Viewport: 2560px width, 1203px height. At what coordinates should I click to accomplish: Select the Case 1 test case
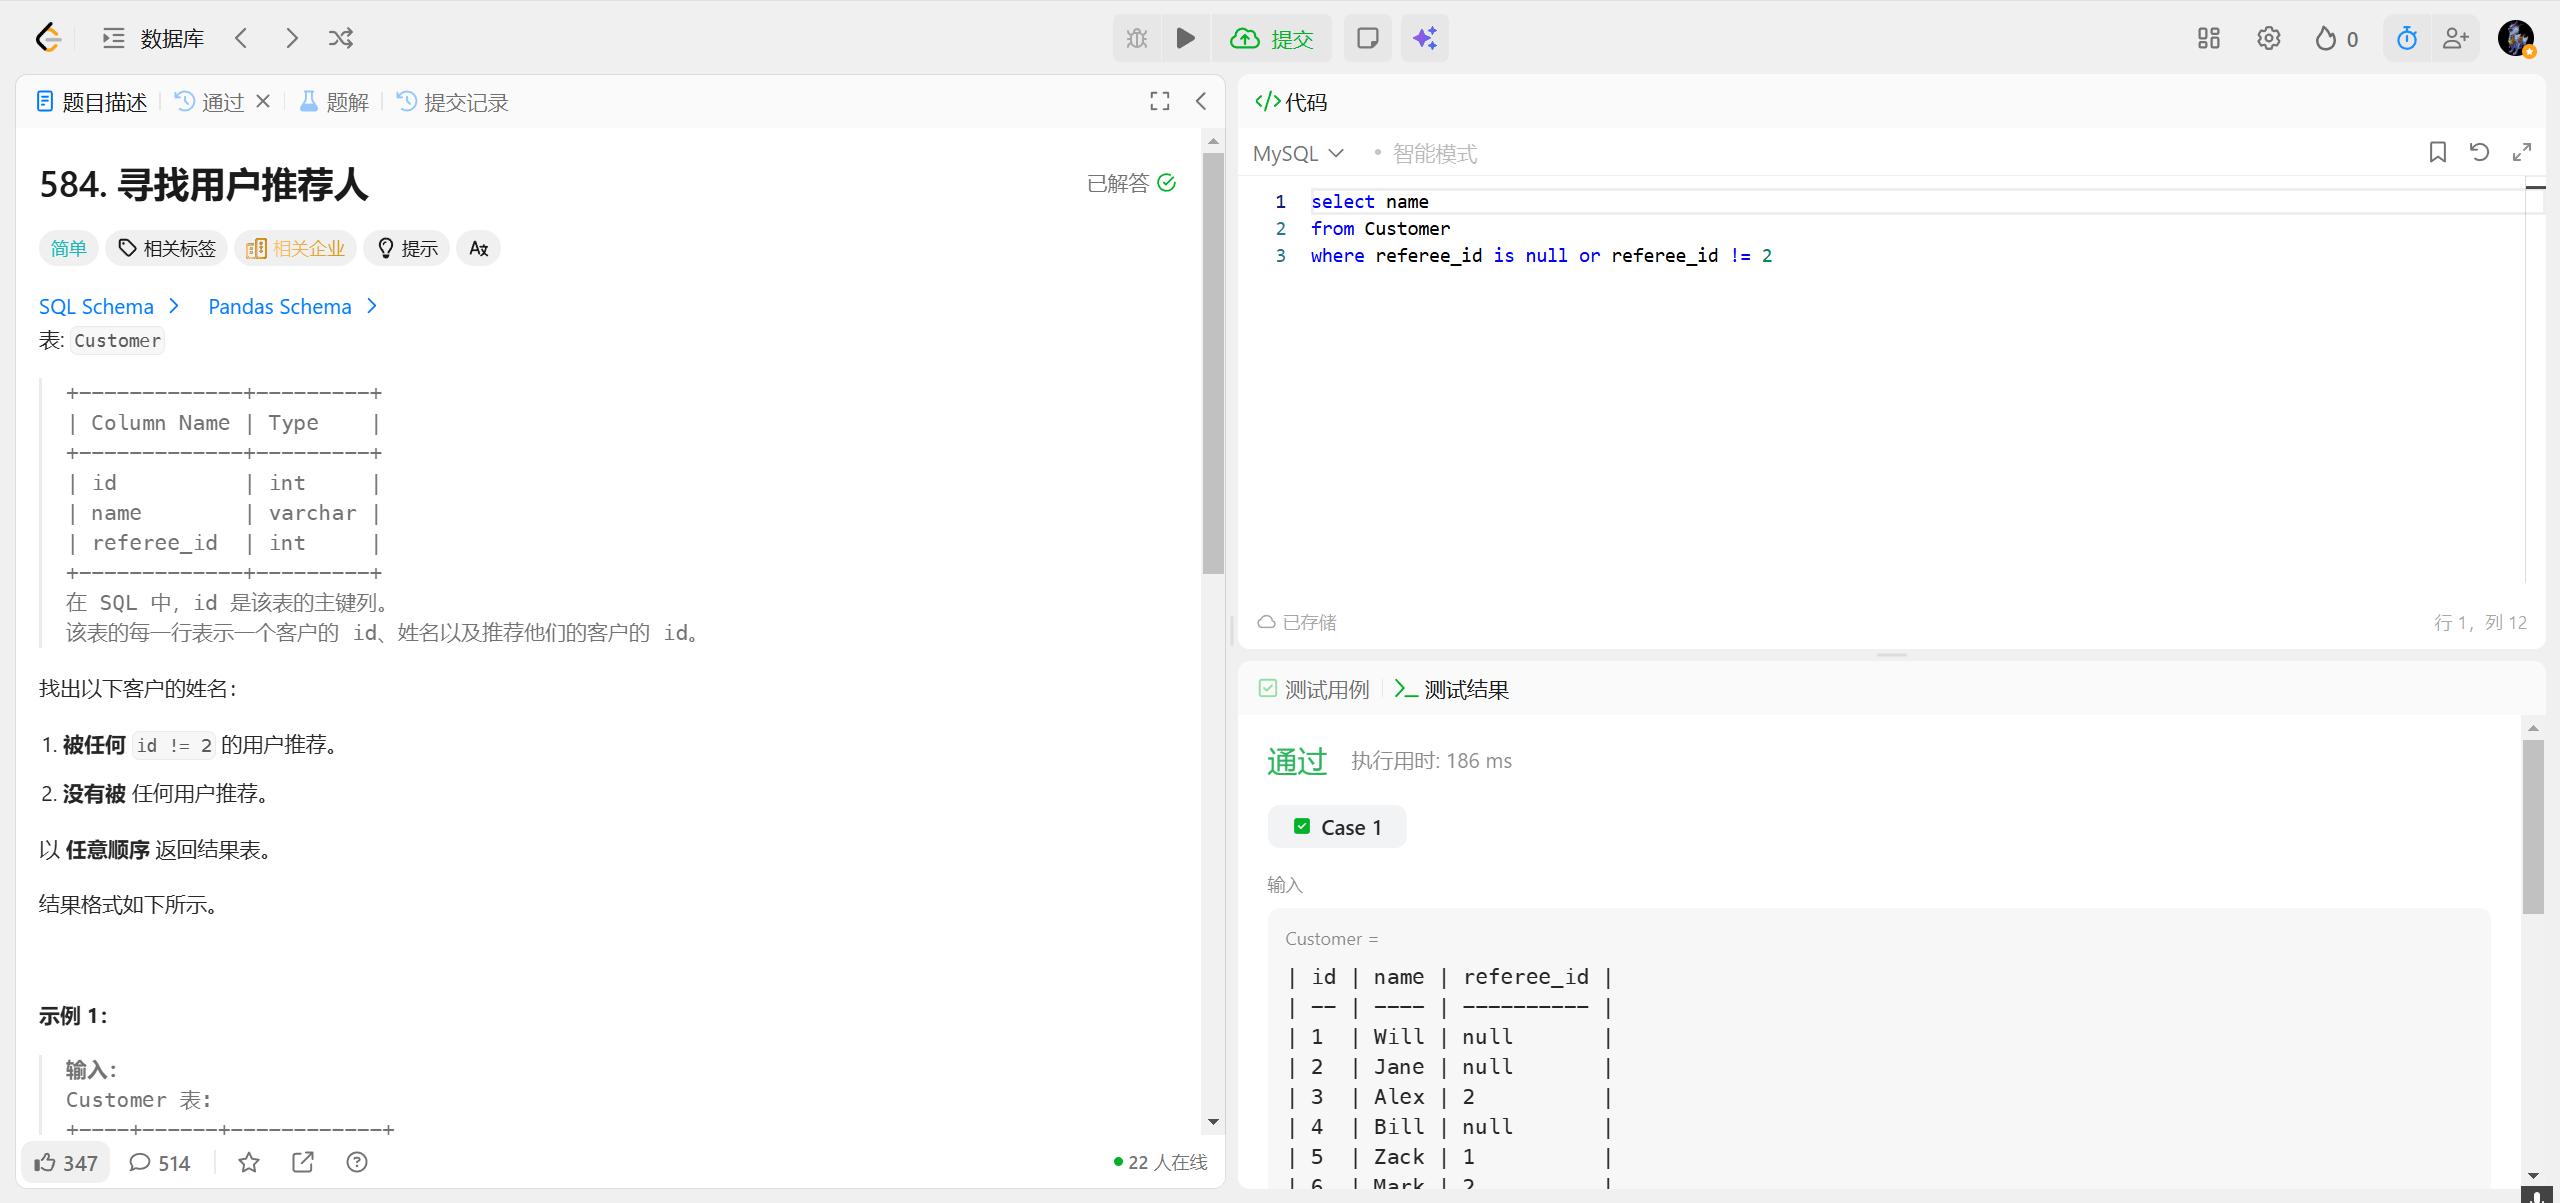(x=1337, y=827)
